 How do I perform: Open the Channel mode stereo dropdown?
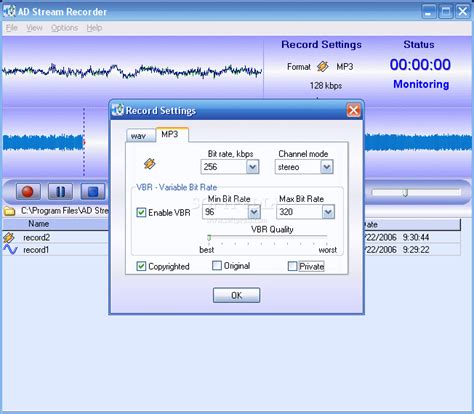pos(327,167)
